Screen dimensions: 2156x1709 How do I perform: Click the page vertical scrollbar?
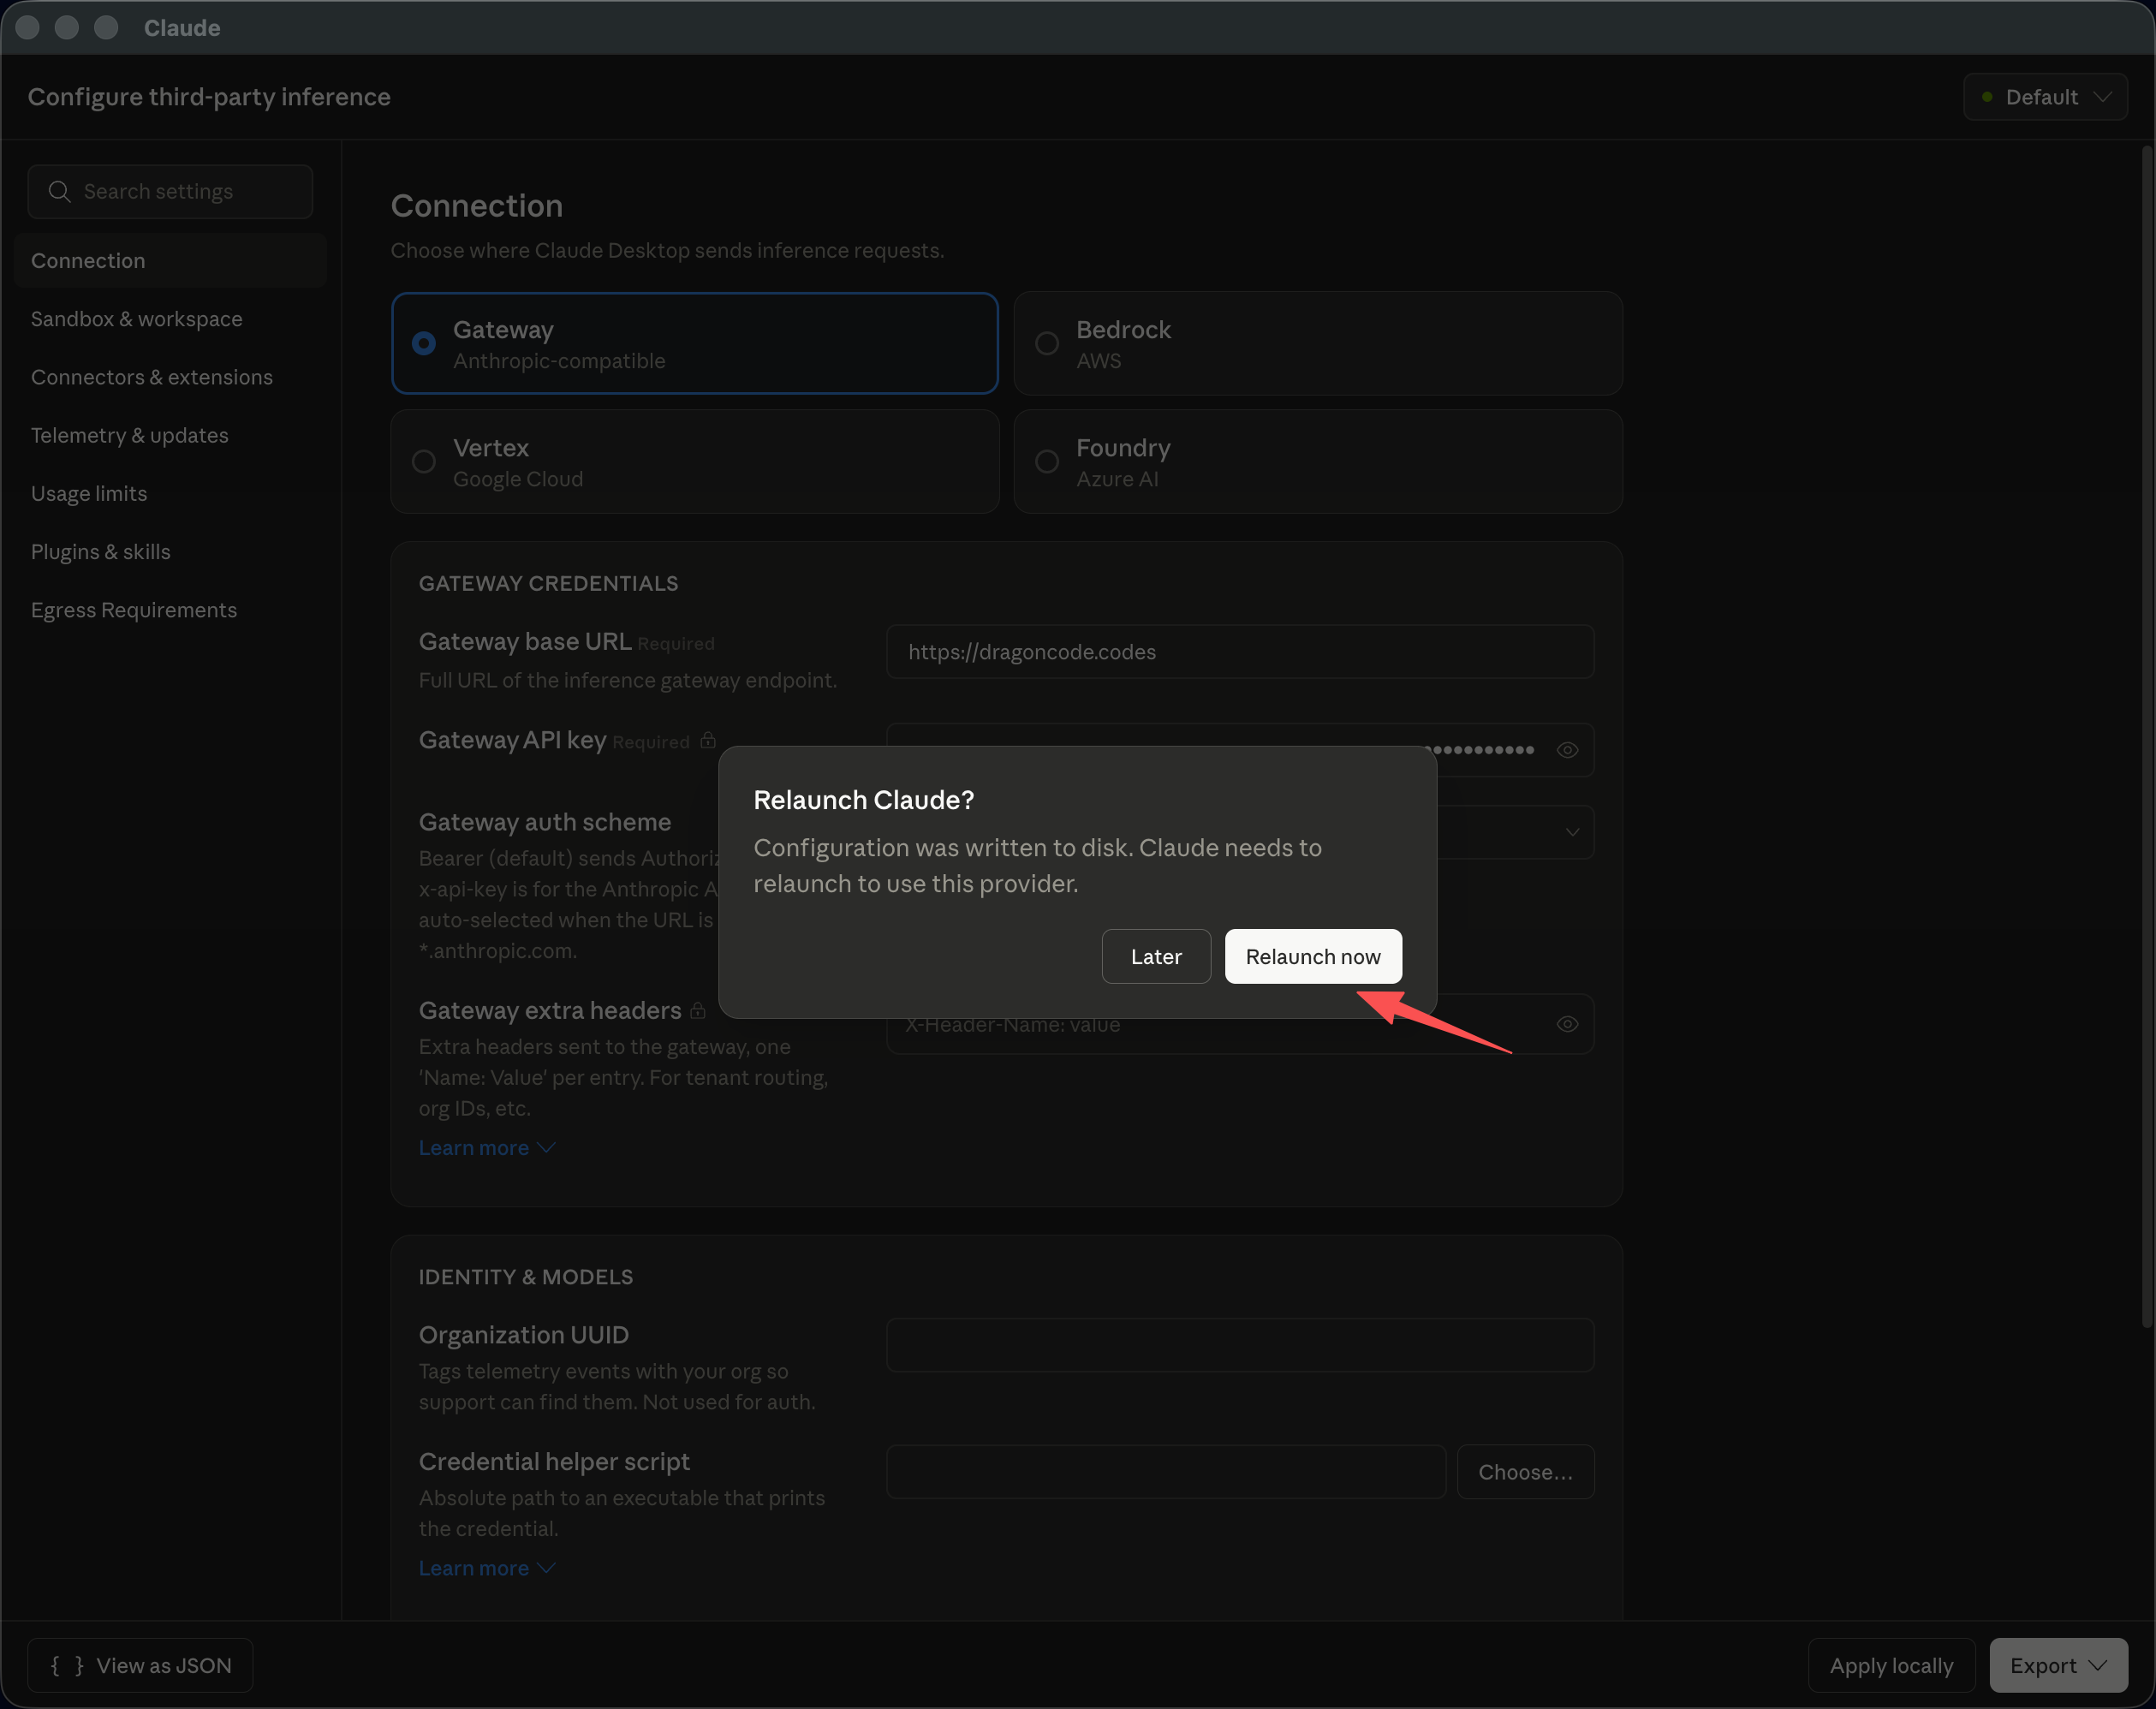(2146, 737)
